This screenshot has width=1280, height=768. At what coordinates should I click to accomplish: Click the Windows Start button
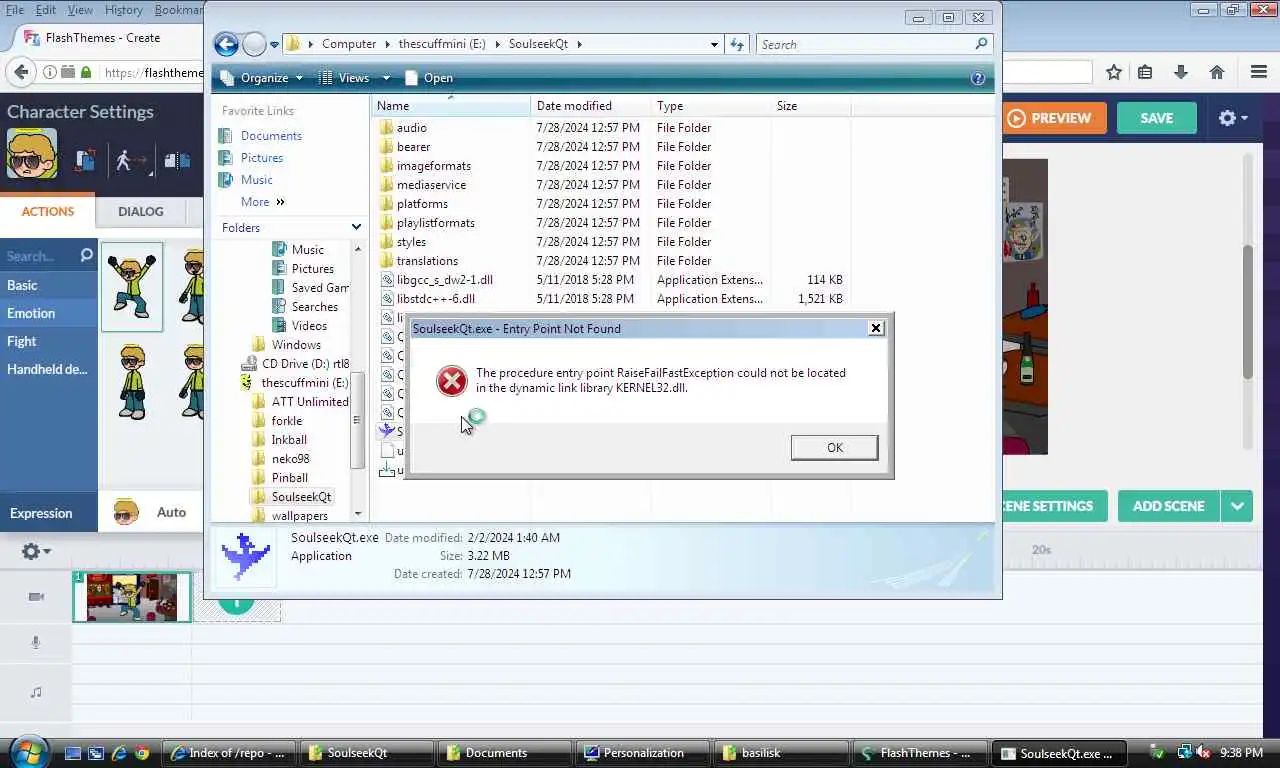pos(28,752)
